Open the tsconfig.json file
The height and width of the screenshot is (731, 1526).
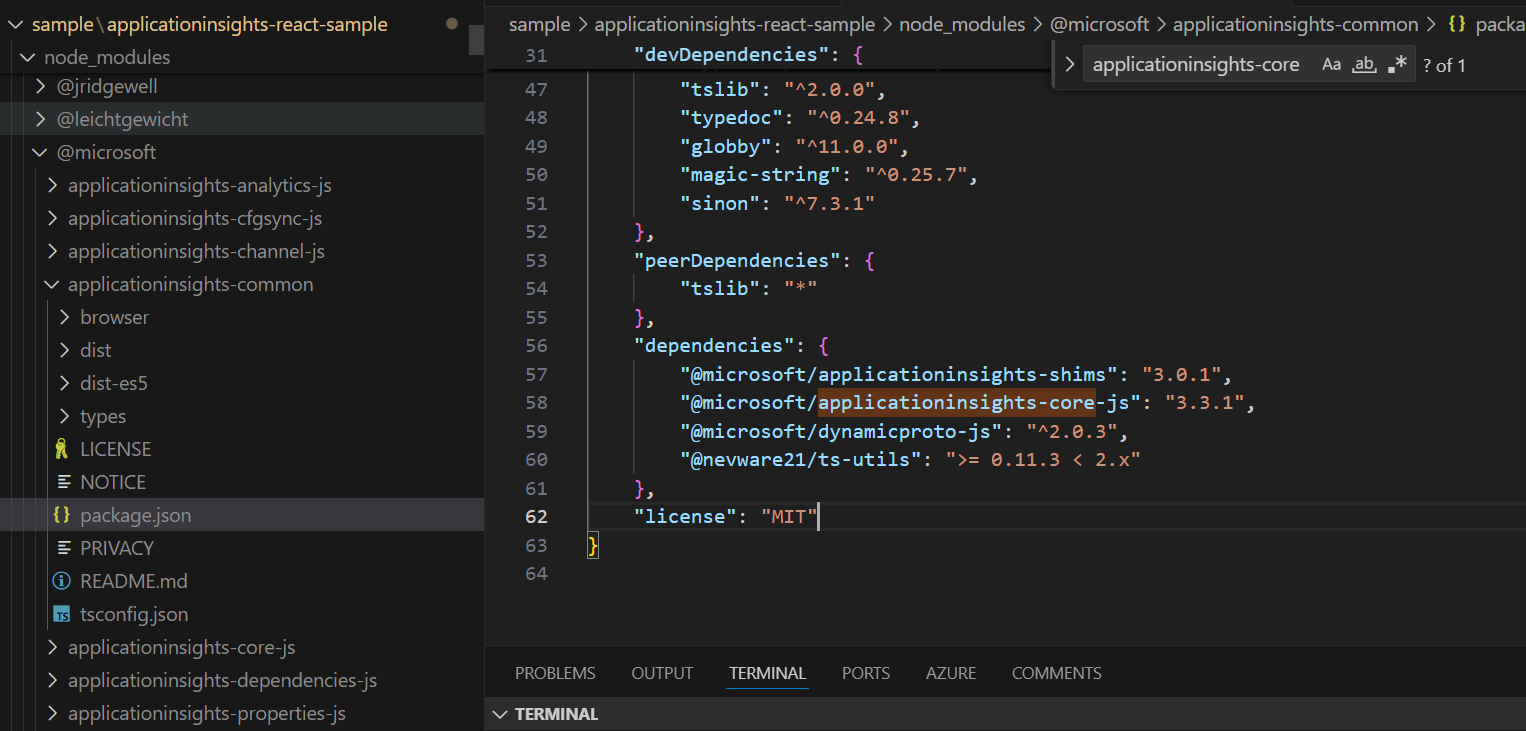tap(134, 614)
